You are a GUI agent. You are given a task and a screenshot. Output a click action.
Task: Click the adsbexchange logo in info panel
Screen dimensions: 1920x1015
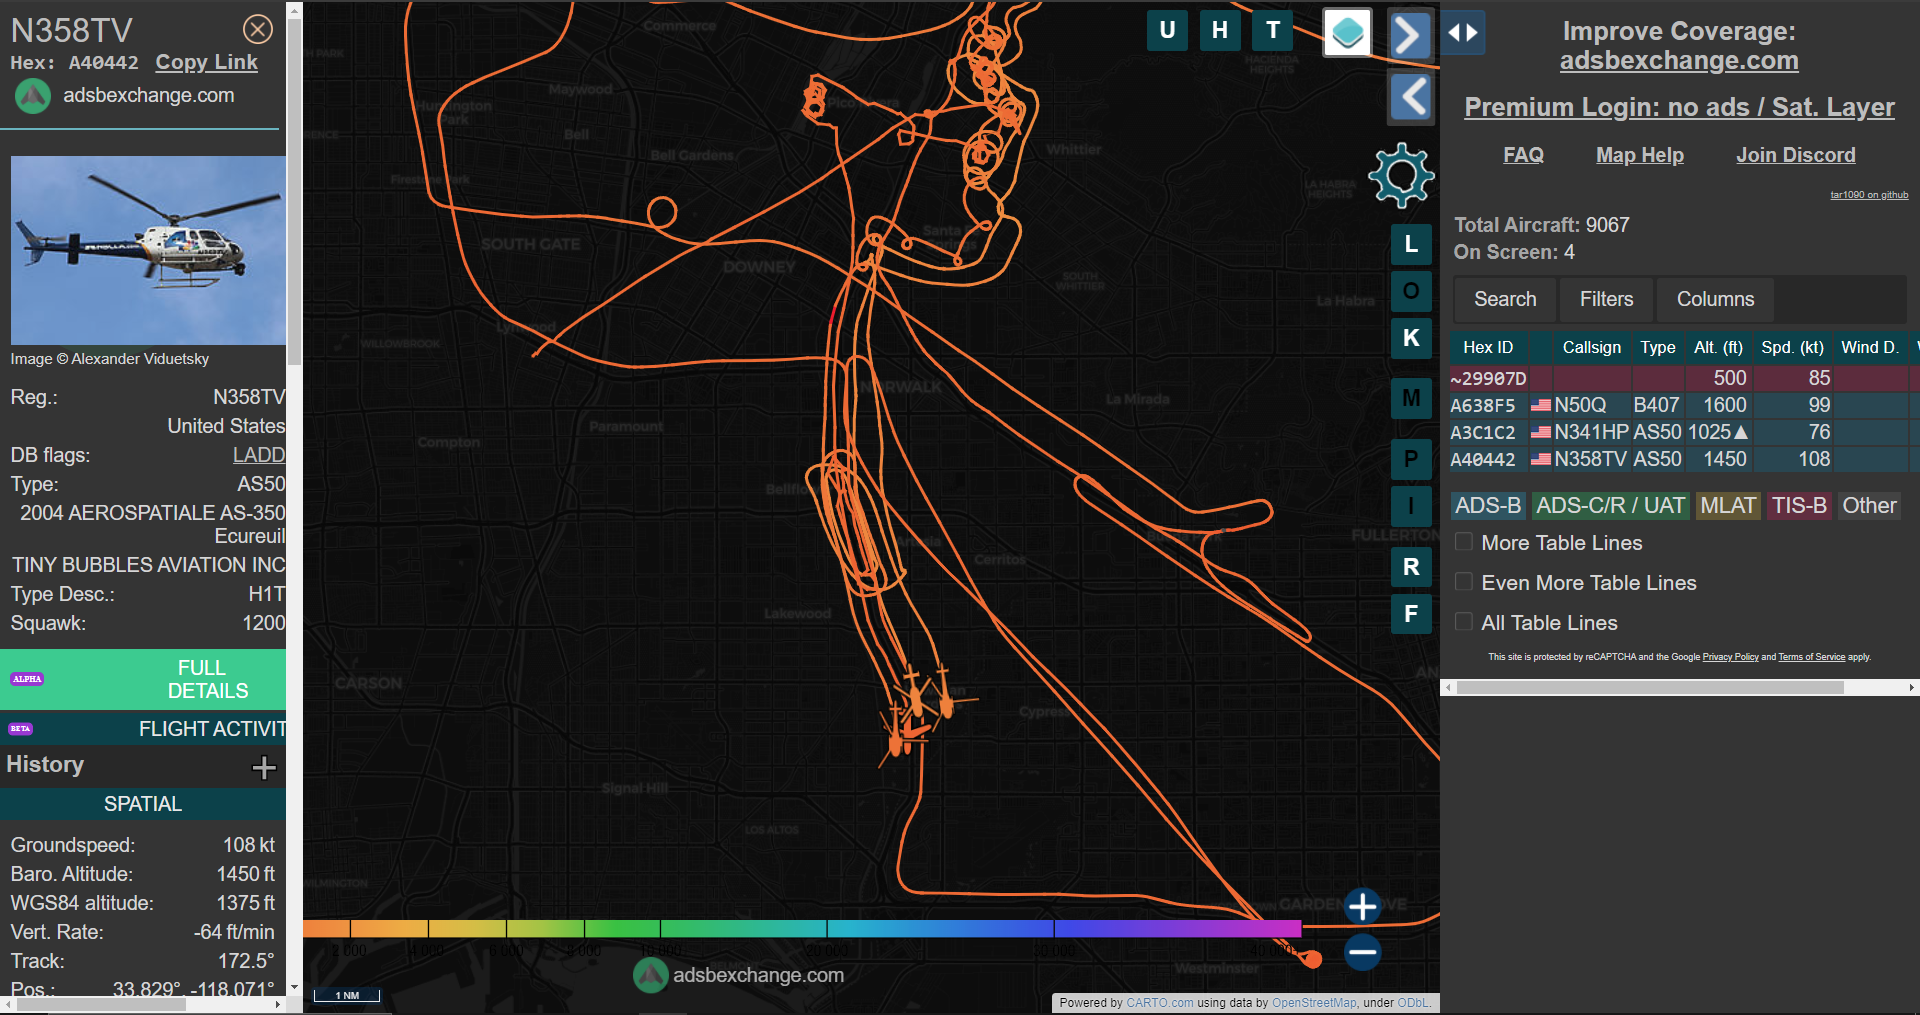pos(33,96)
